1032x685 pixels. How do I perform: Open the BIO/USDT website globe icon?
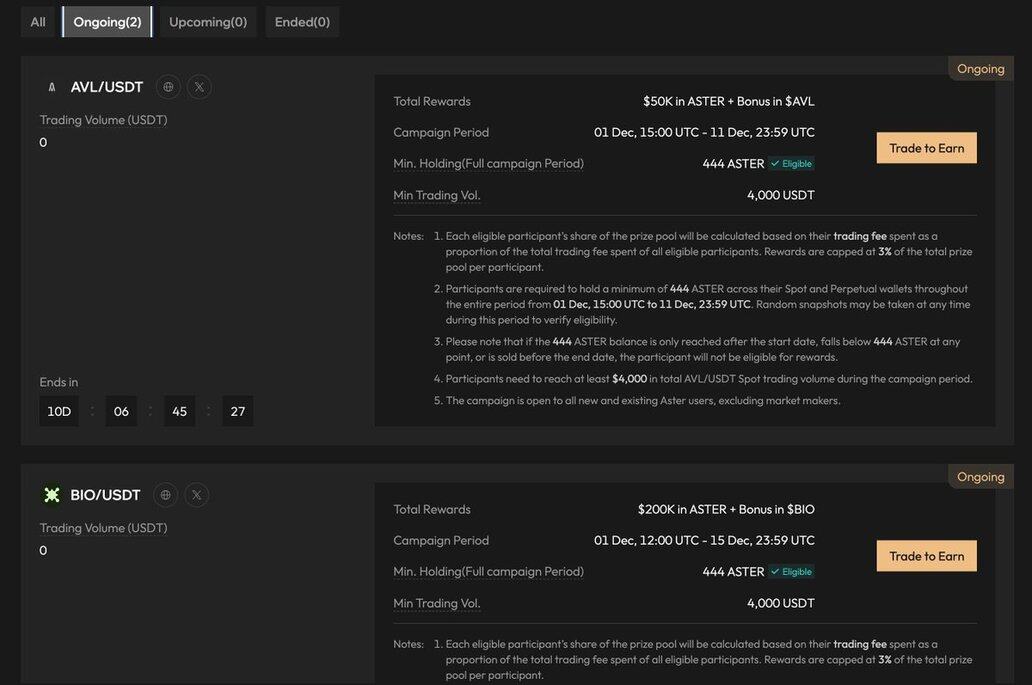click(165, 495)
